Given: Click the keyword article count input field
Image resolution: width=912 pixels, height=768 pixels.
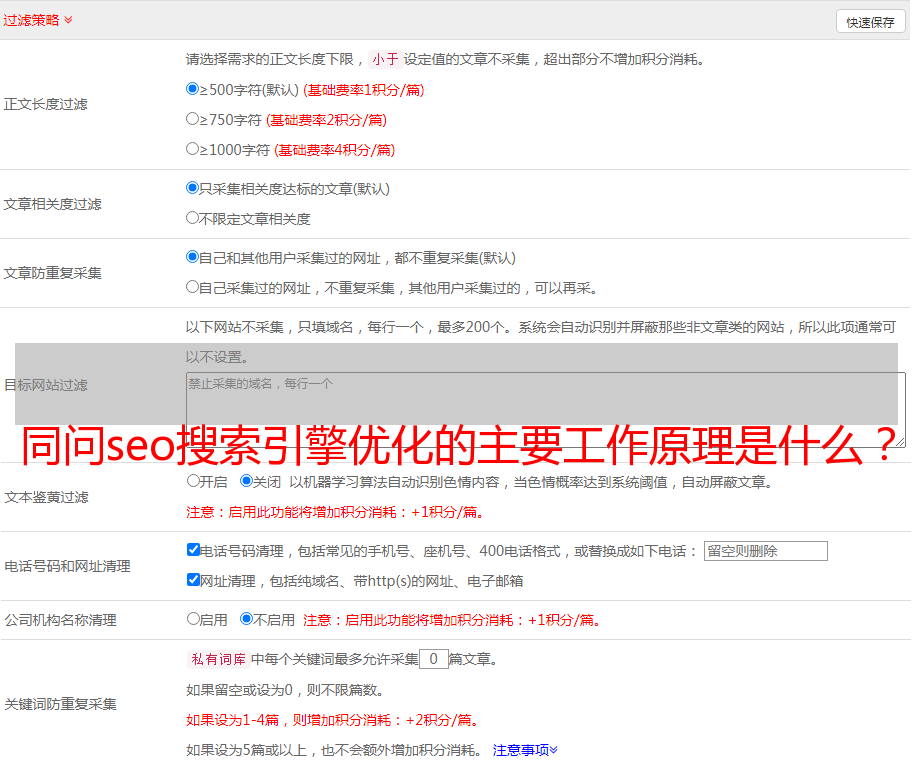Looking at the screenshot, I should point(433,659).
